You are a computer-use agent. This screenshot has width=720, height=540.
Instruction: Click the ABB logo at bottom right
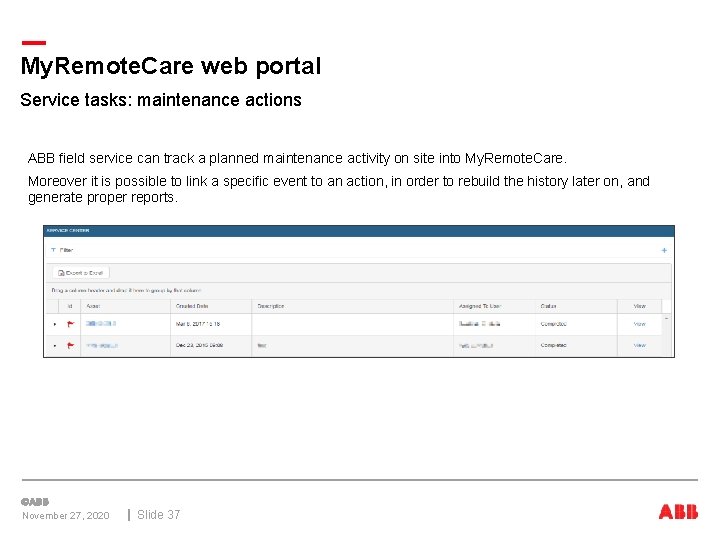tap(678, 512)
